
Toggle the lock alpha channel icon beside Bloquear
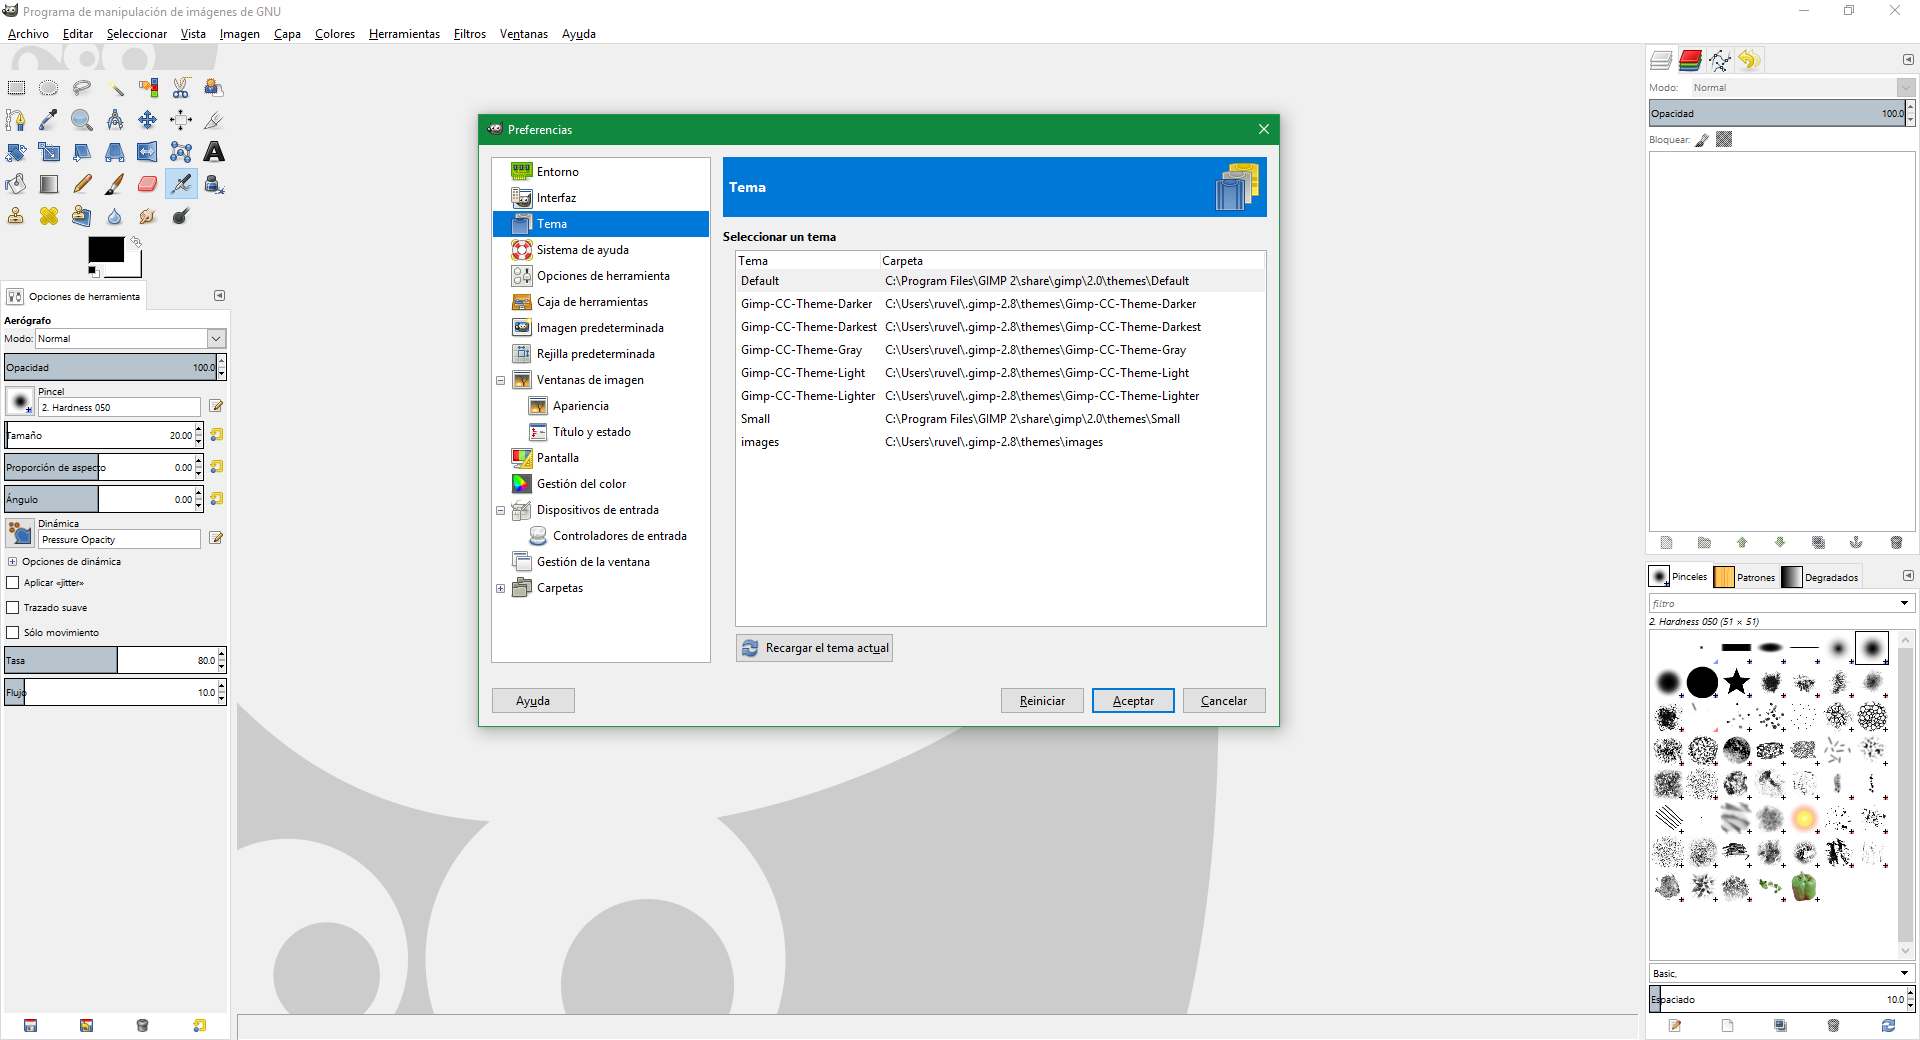coord(1724,140)
